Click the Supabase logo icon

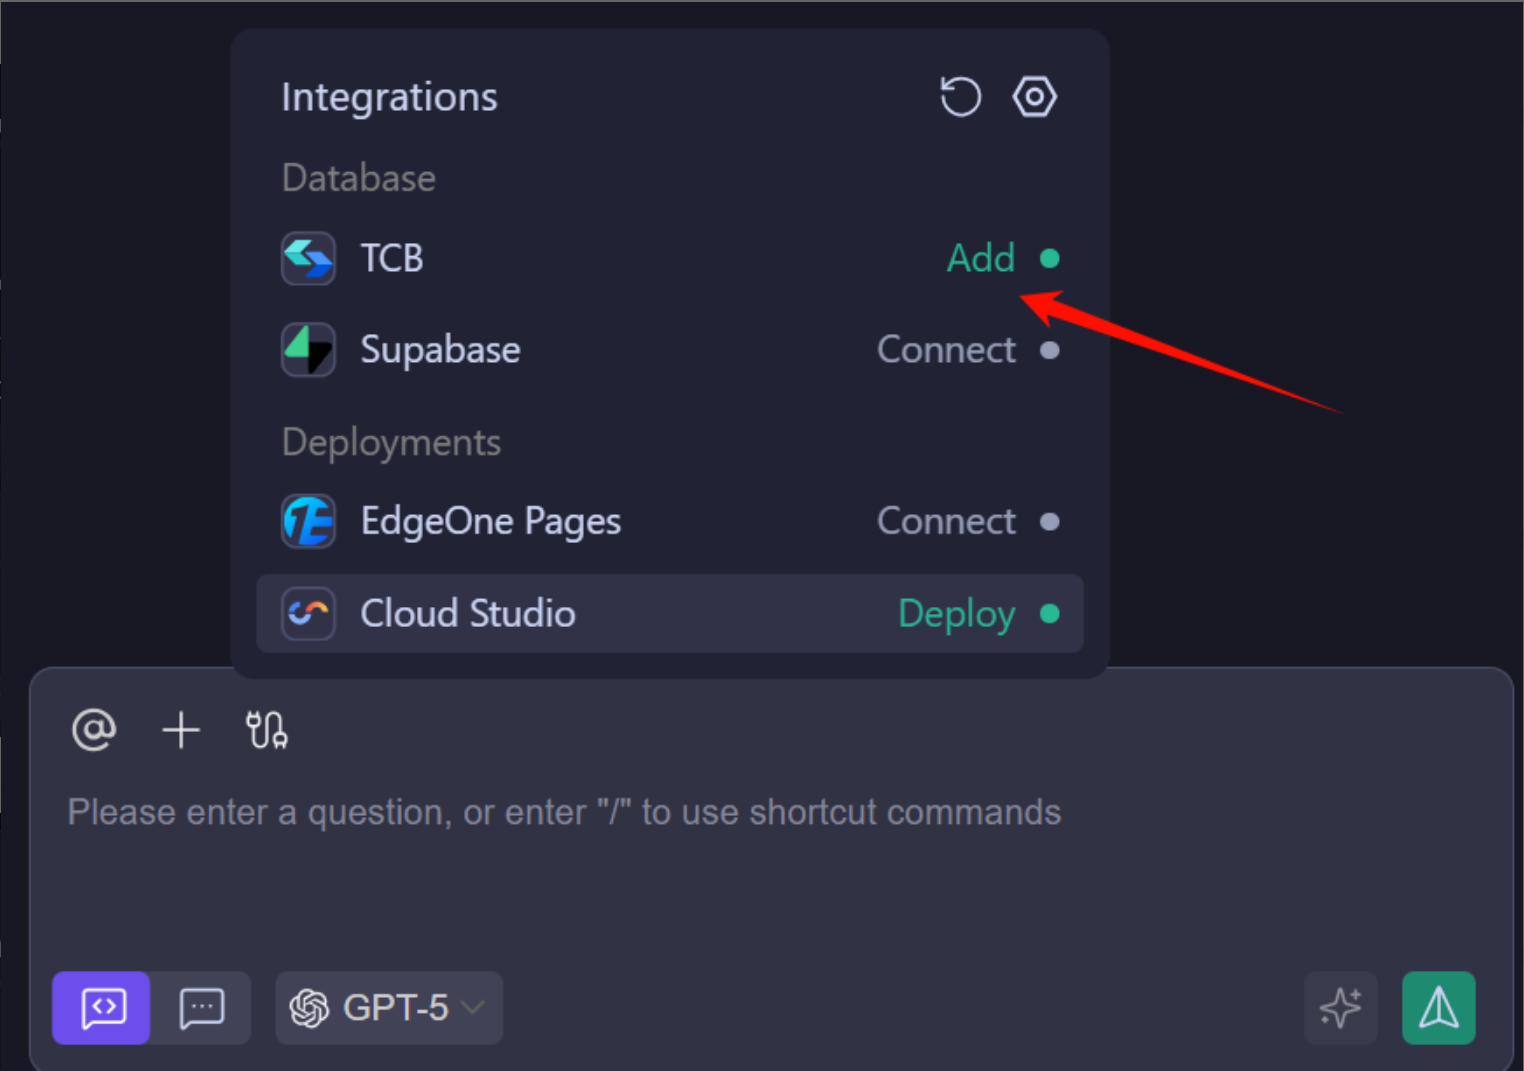coord(308,350)
